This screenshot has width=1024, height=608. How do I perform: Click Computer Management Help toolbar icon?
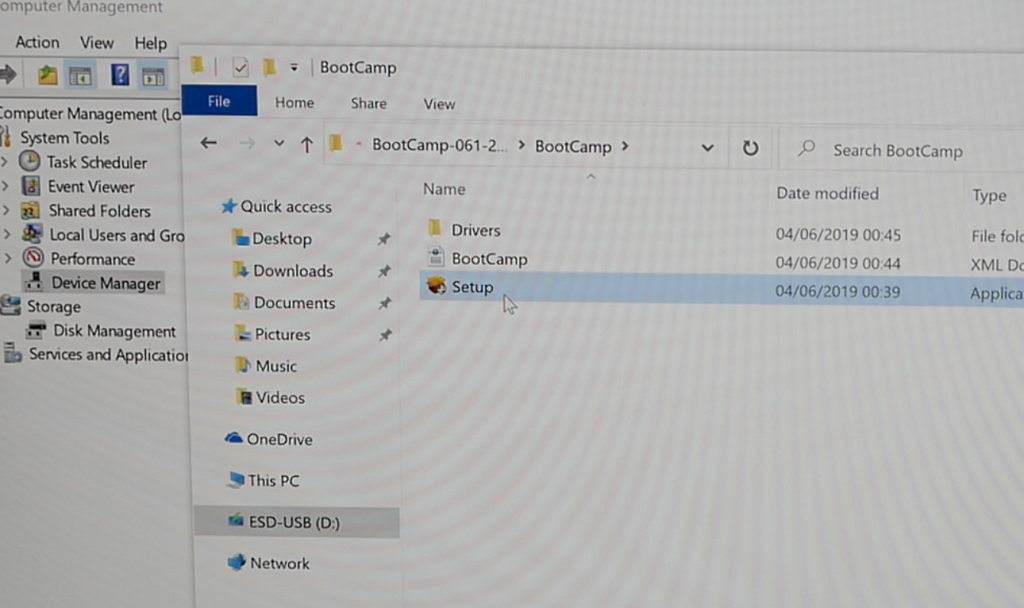click(x=120, y=75)
